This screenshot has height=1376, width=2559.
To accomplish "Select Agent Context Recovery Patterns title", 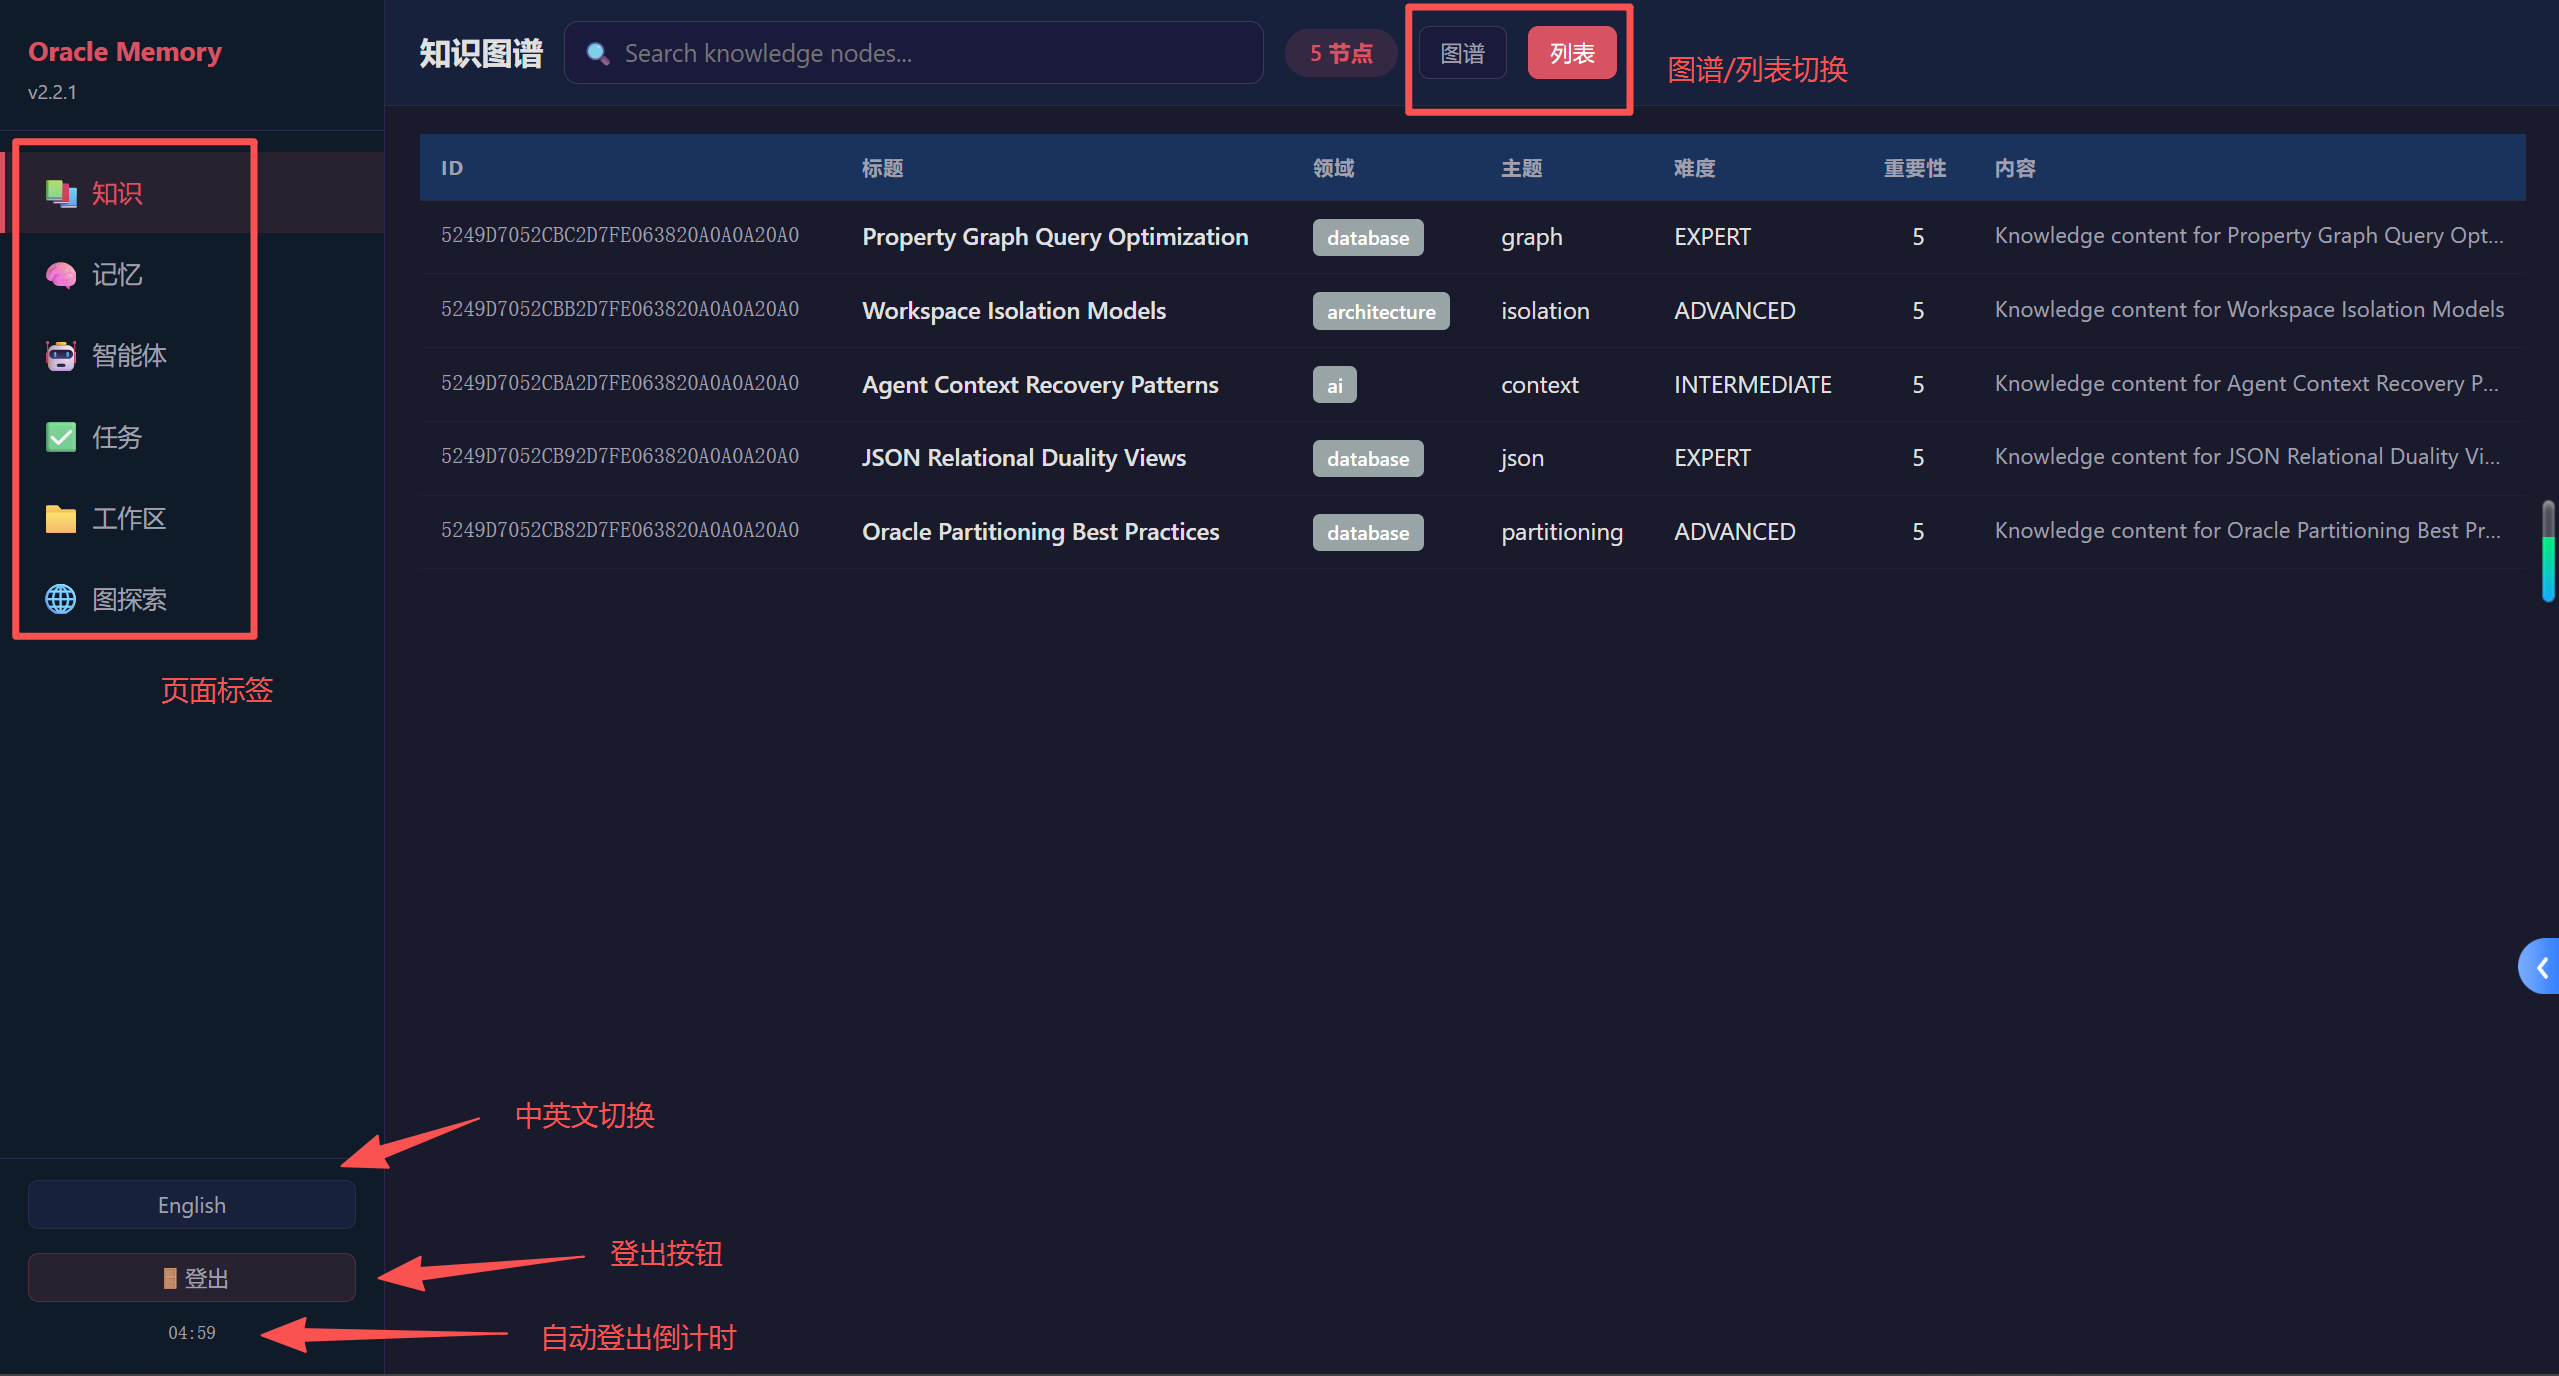I will coord(1040,385).
